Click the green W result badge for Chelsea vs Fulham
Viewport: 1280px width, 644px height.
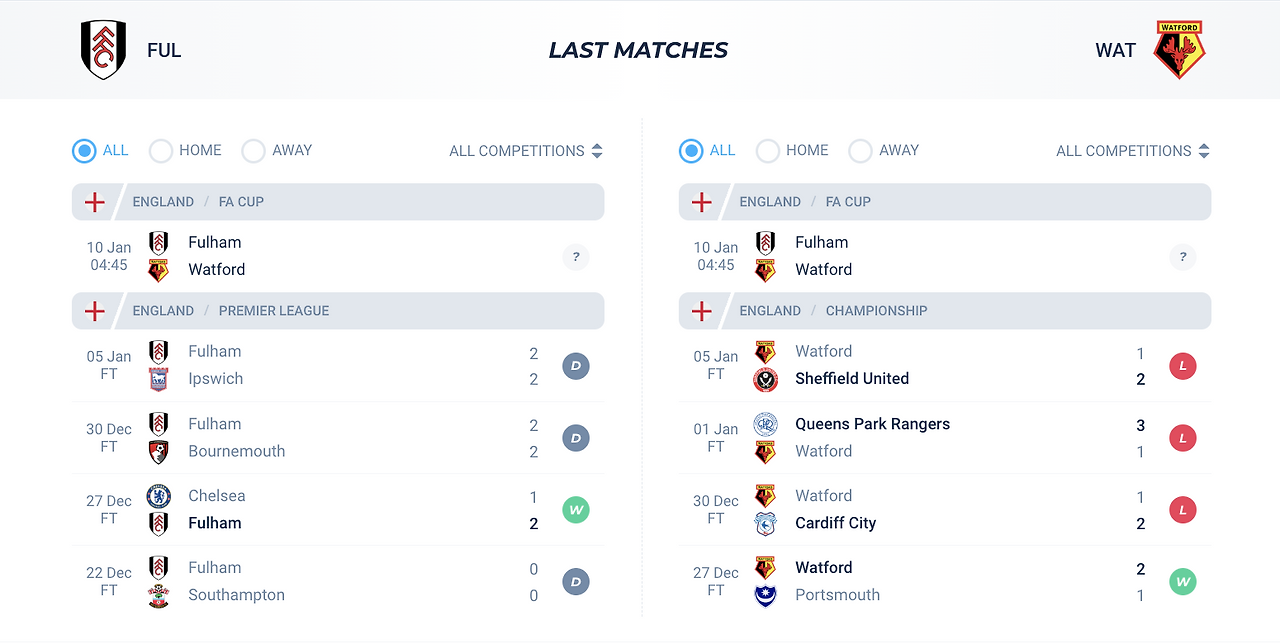click(x=576, y=510)
